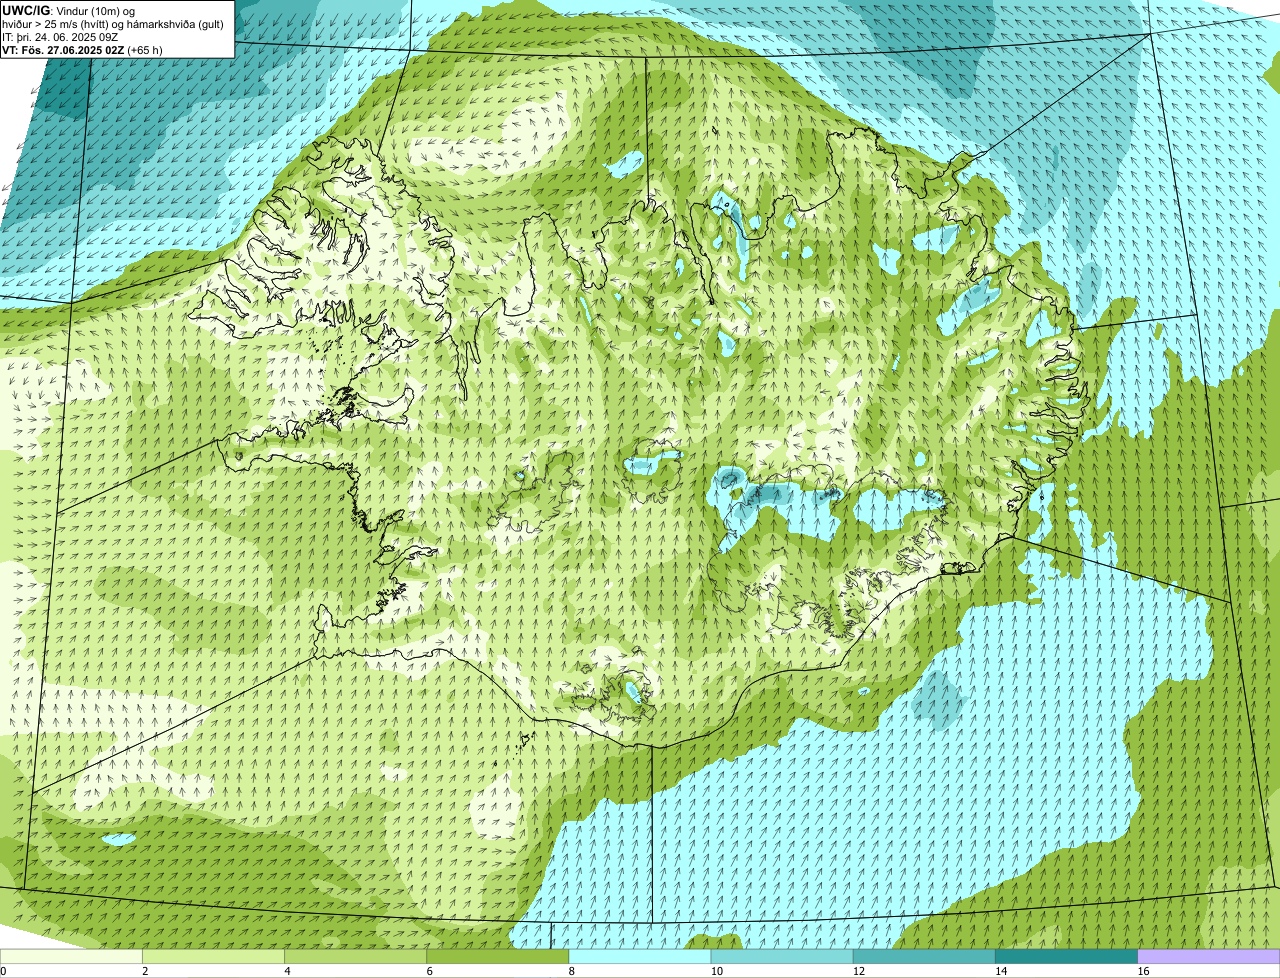The height and width of the screenshot is (978, 1280).
Task: Click the legend scale label '16'
Action: (x=1143, y=971)
